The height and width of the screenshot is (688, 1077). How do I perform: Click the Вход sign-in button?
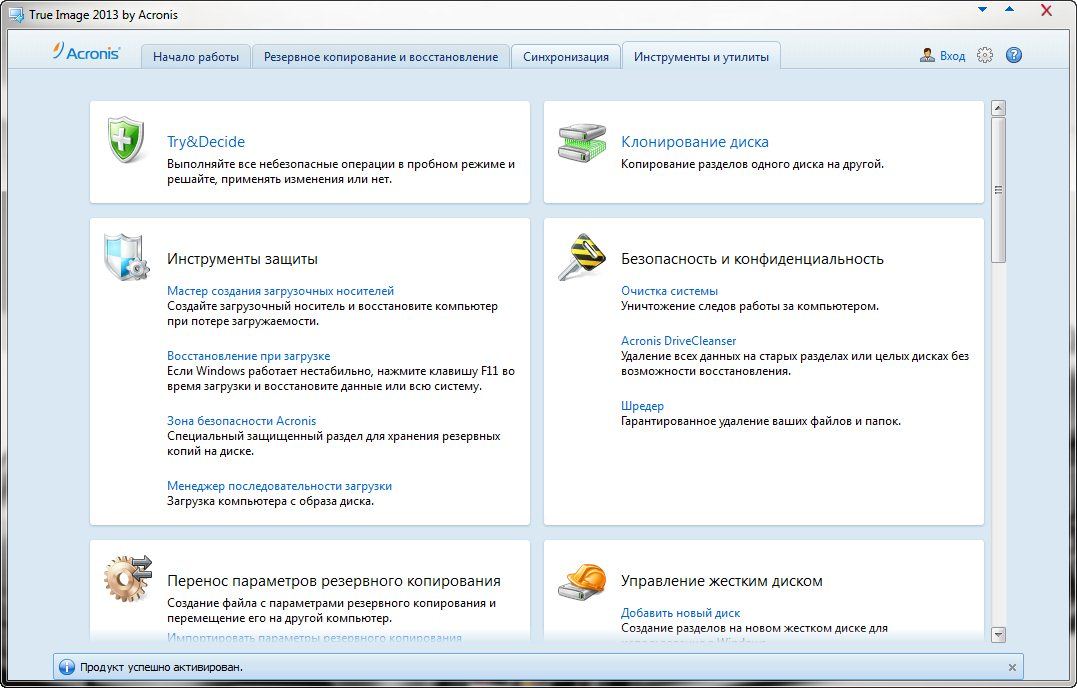[943, 56]
